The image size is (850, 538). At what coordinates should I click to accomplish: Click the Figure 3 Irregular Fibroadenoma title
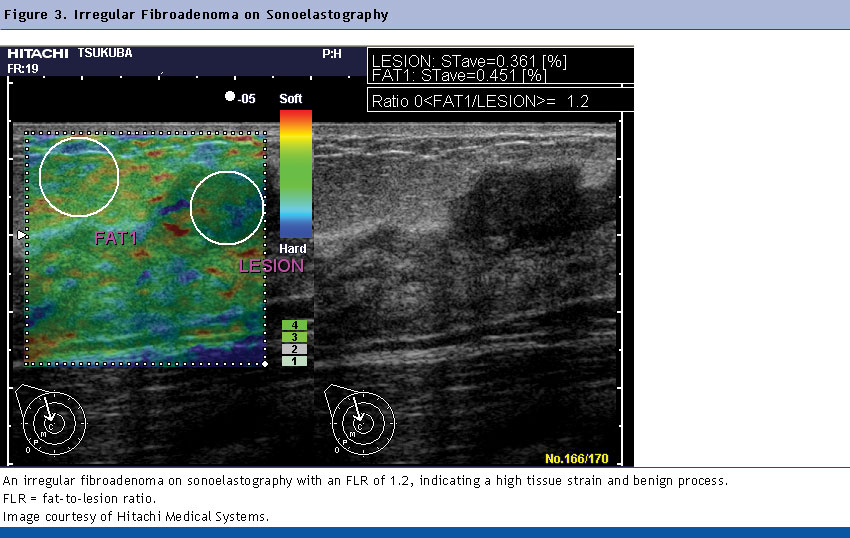[x=196, y=15]
